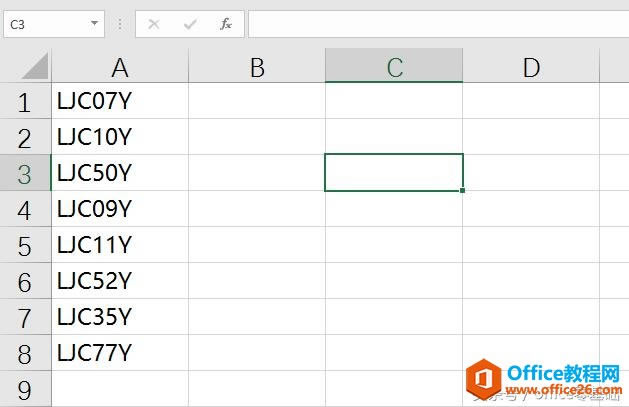Select row 5 header
Screen dimensions: 629x407
25,245
